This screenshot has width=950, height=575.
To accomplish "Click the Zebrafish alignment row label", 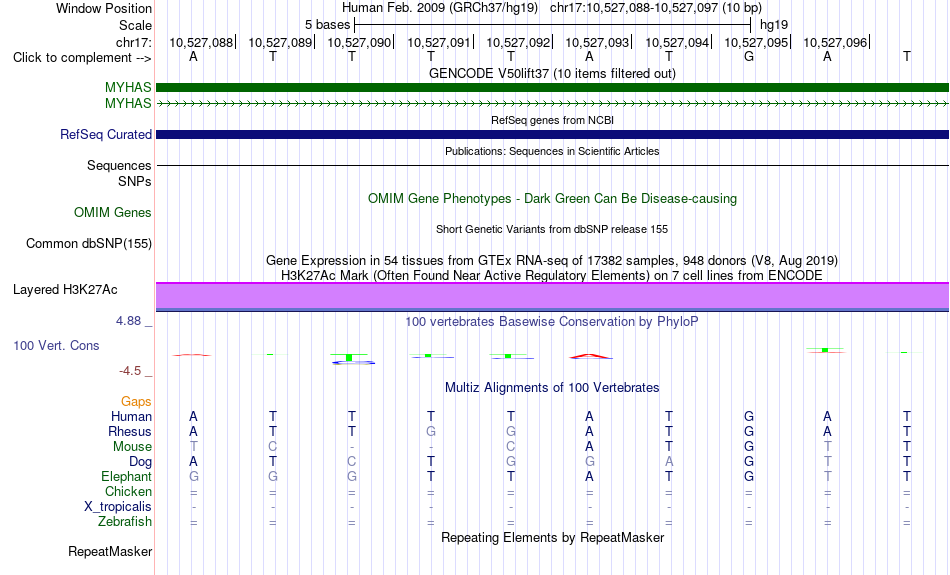I will (125, 522).
